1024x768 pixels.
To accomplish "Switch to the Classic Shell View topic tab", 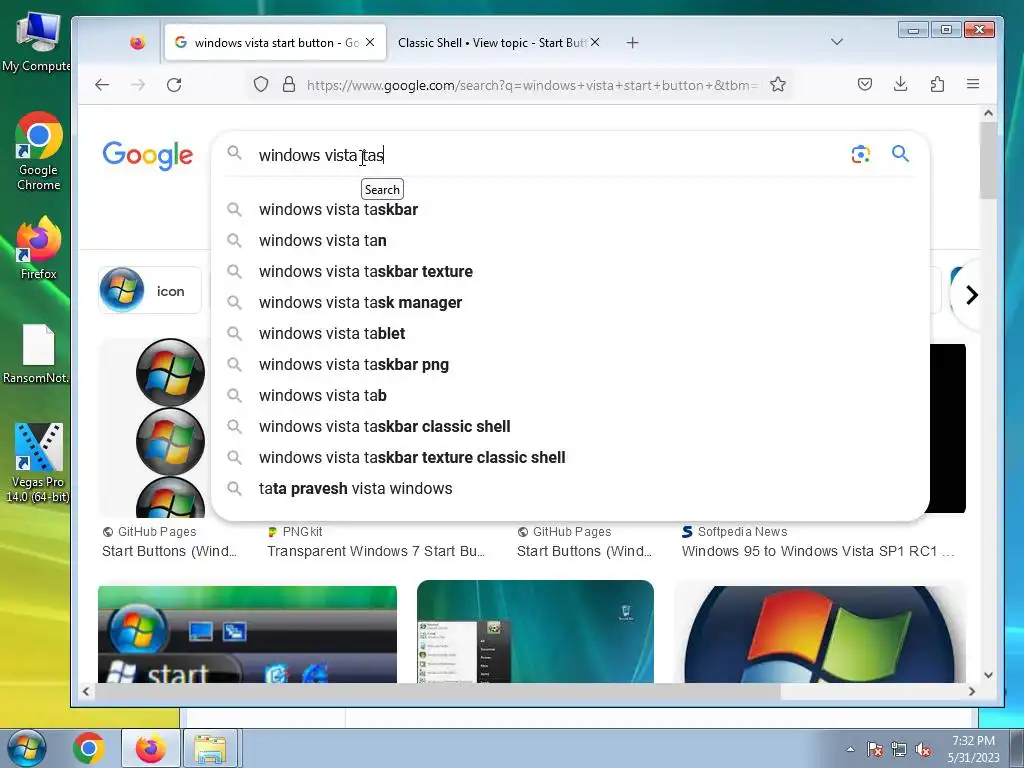I will (493, 43).
